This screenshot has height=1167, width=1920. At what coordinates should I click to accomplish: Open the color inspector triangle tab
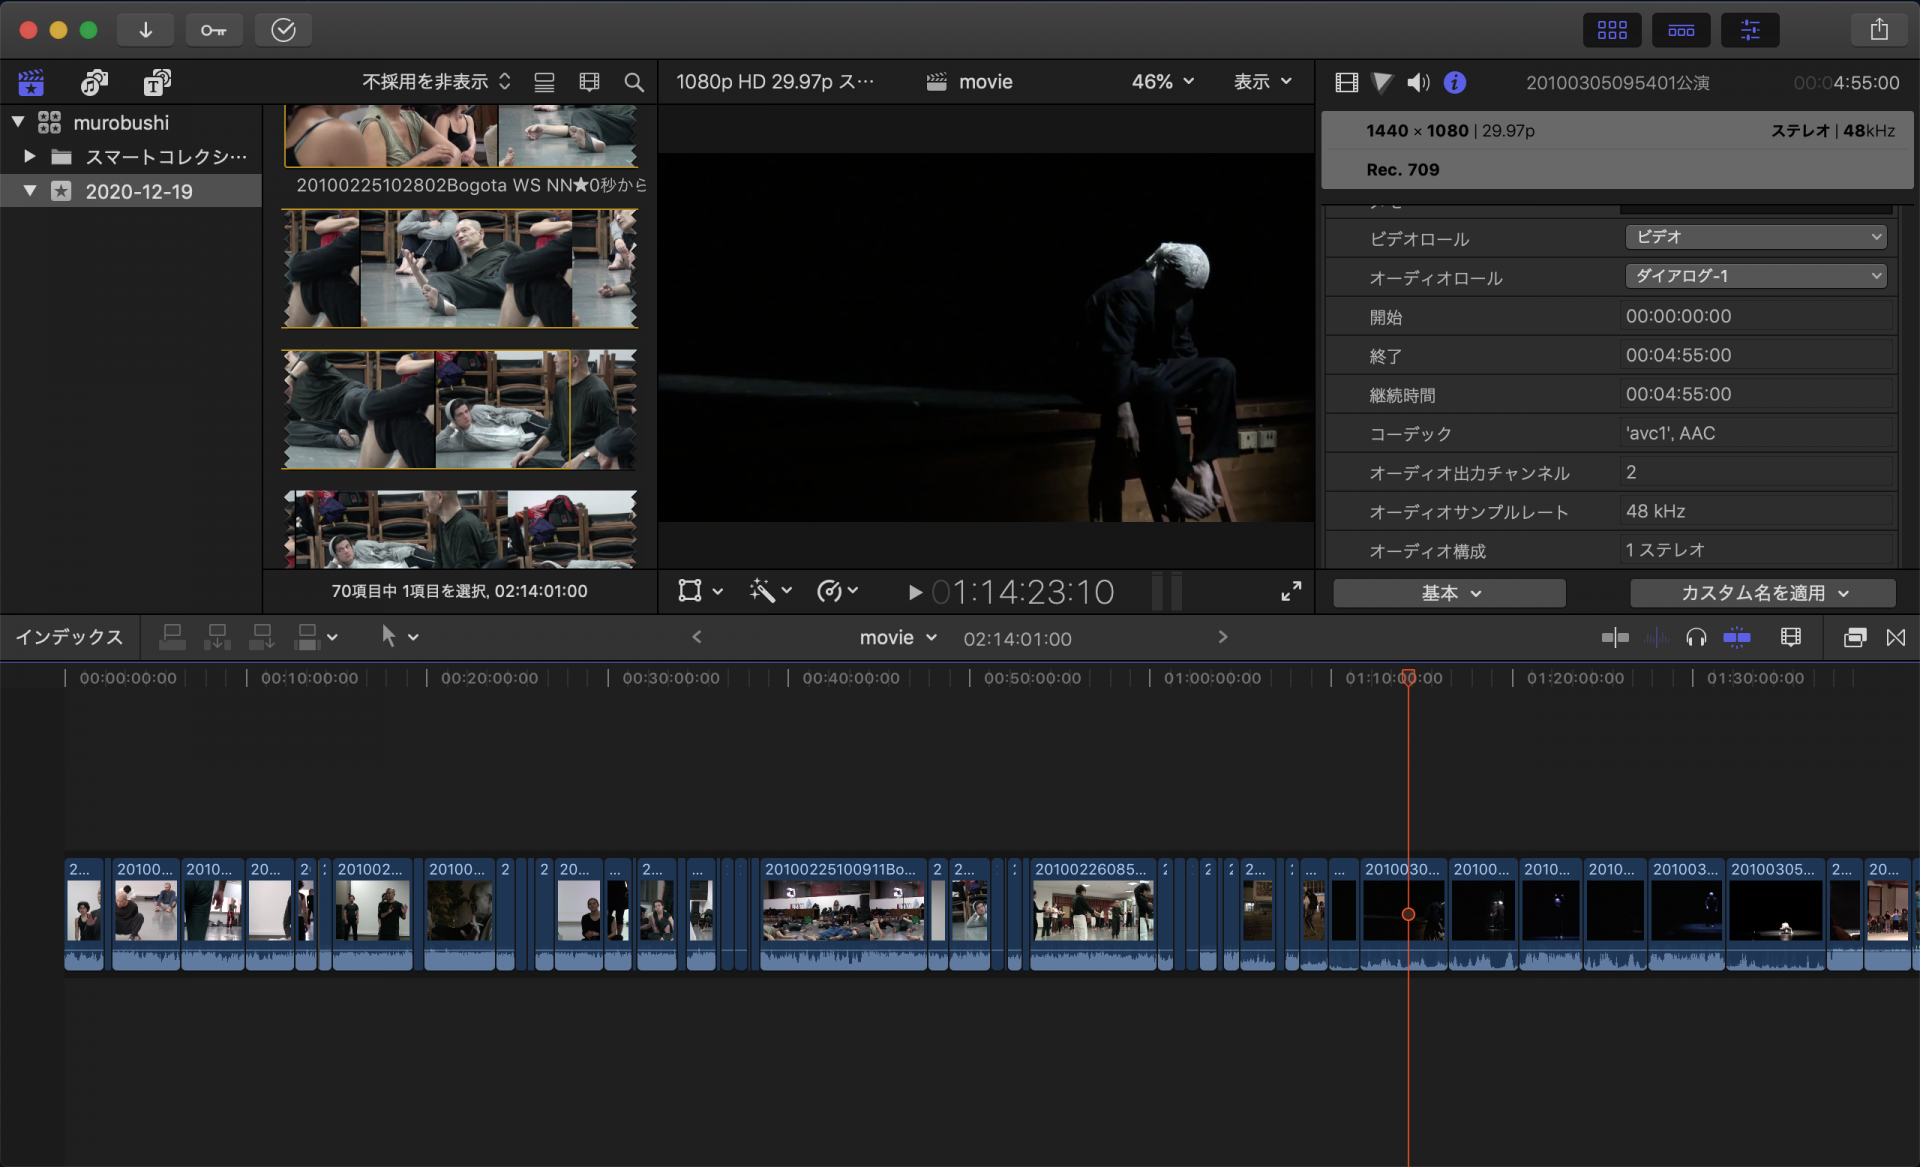click(1382, 83)
